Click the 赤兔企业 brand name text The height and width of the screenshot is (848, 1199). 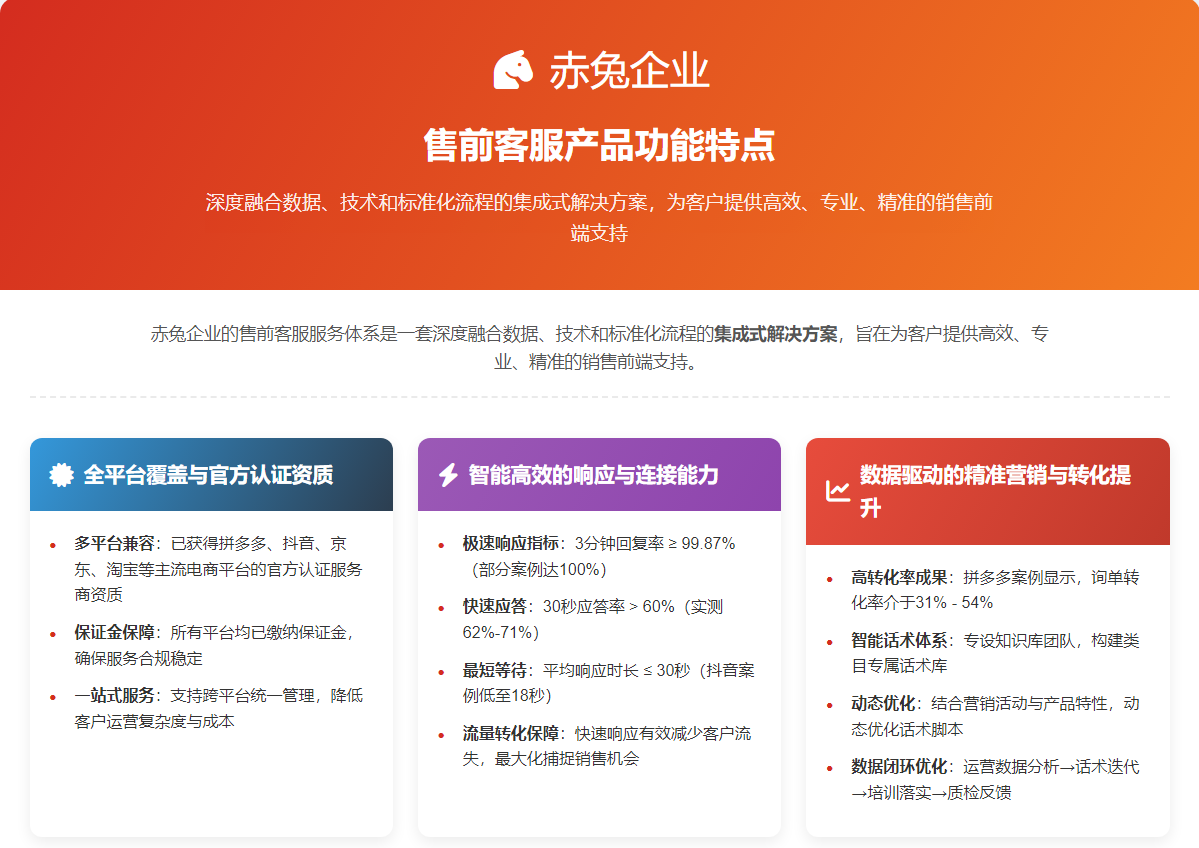tap(629, 71)
